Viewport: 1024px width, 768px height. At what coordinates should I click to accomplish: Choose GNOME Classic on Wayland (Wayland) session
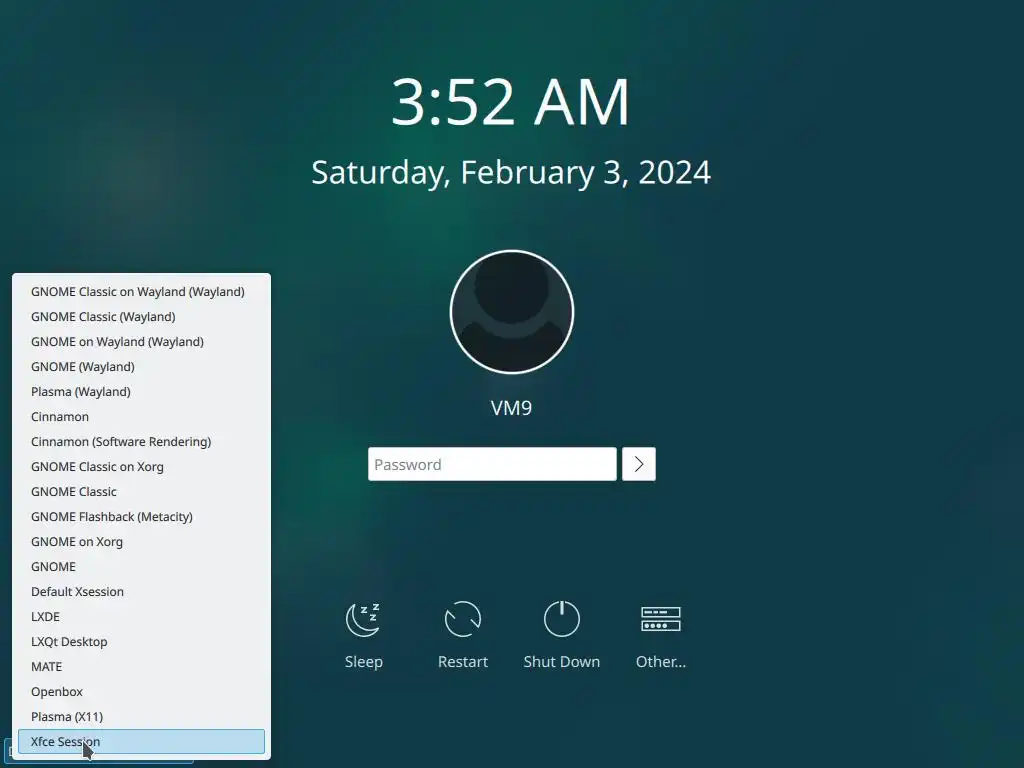[141, 292]
